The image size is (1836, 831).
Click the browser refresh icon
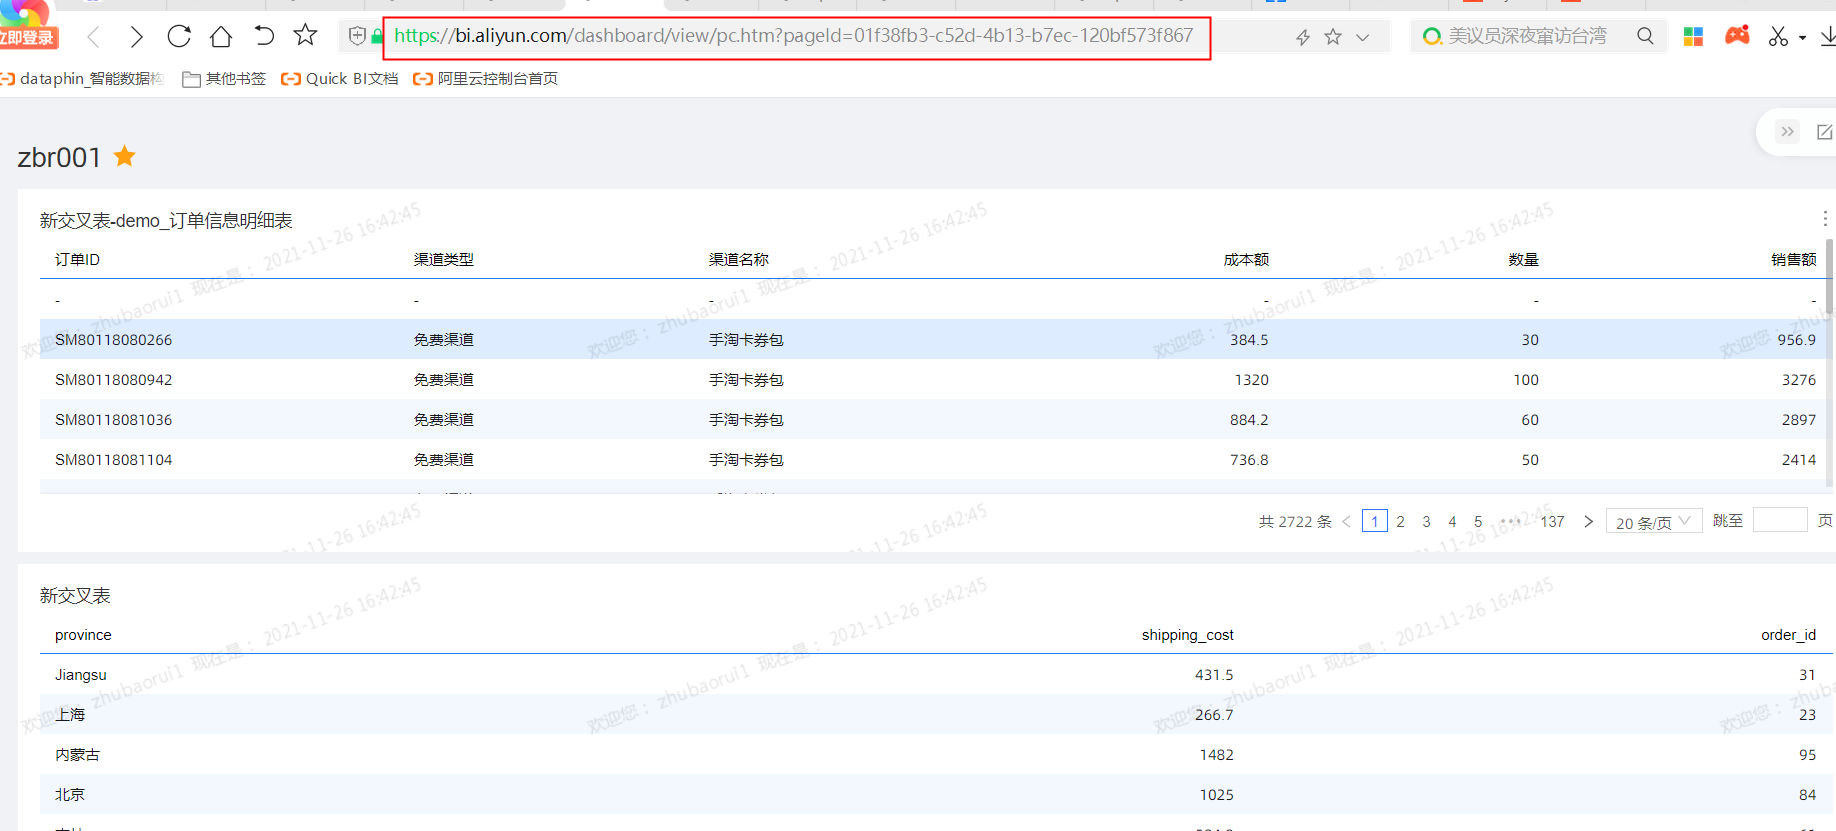pos(179,37)
